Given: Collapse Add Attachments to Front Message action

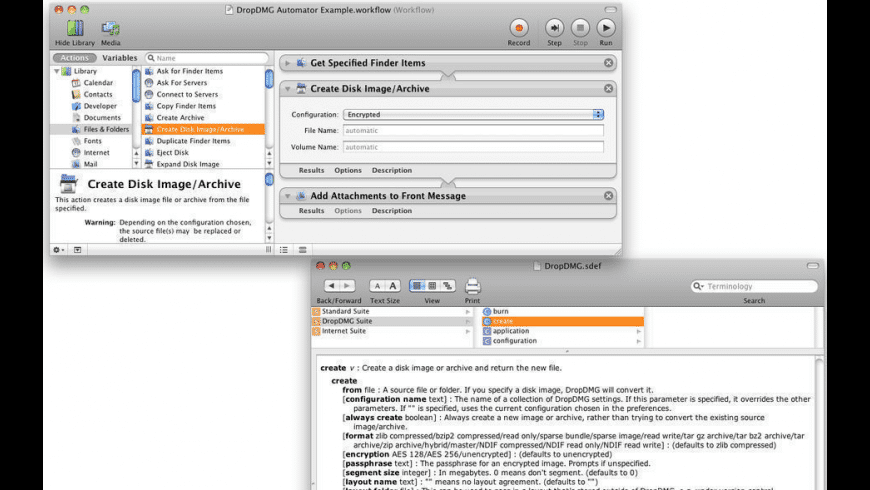Looking at the screenshot, I should click(x=287, y=196).
